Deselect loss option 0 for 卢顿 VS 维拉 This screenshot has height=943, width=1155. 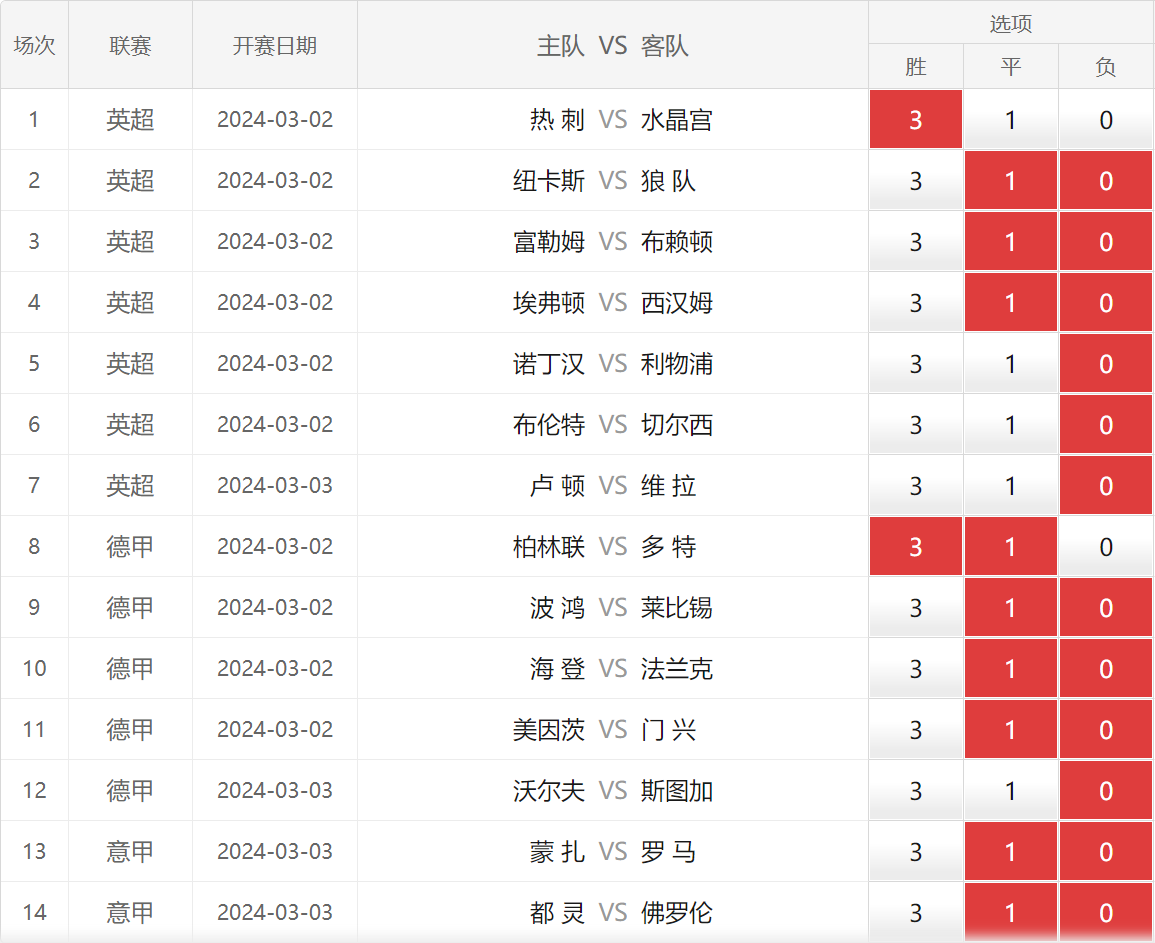(x=1106, y=485)
